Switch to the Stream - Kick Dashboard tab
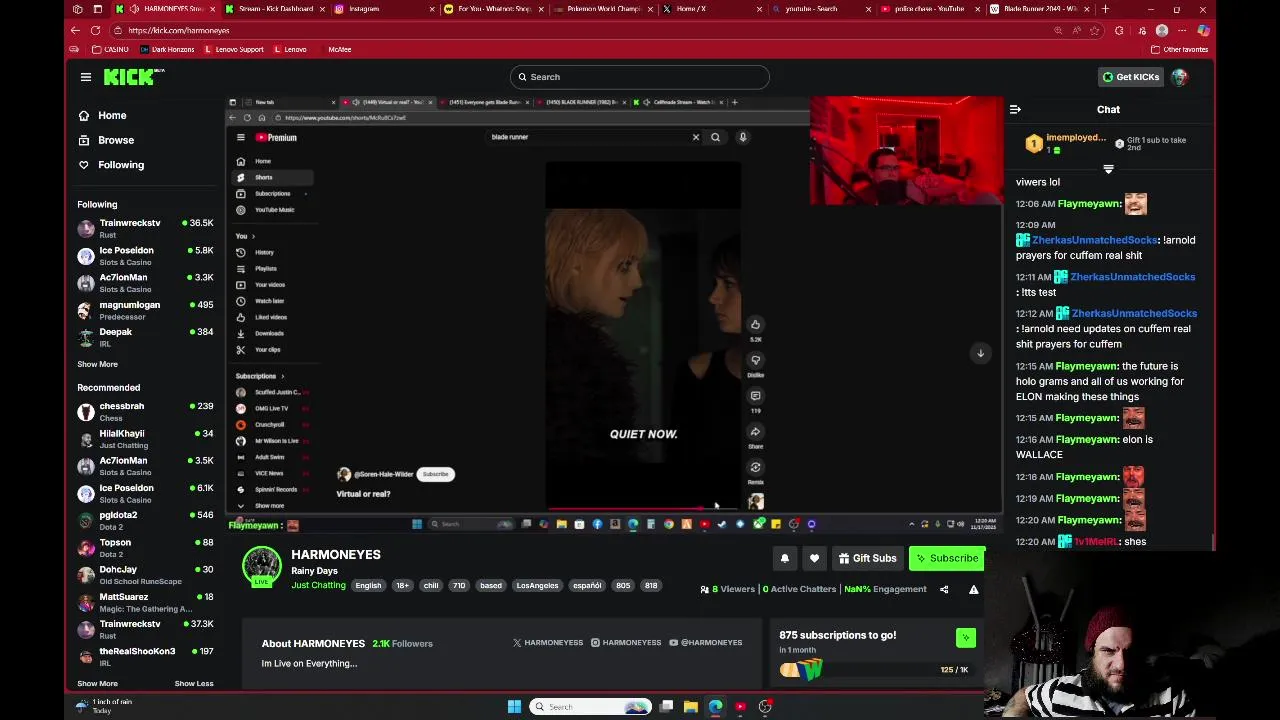Screen dimensions: 1280x720 point(275,9)
